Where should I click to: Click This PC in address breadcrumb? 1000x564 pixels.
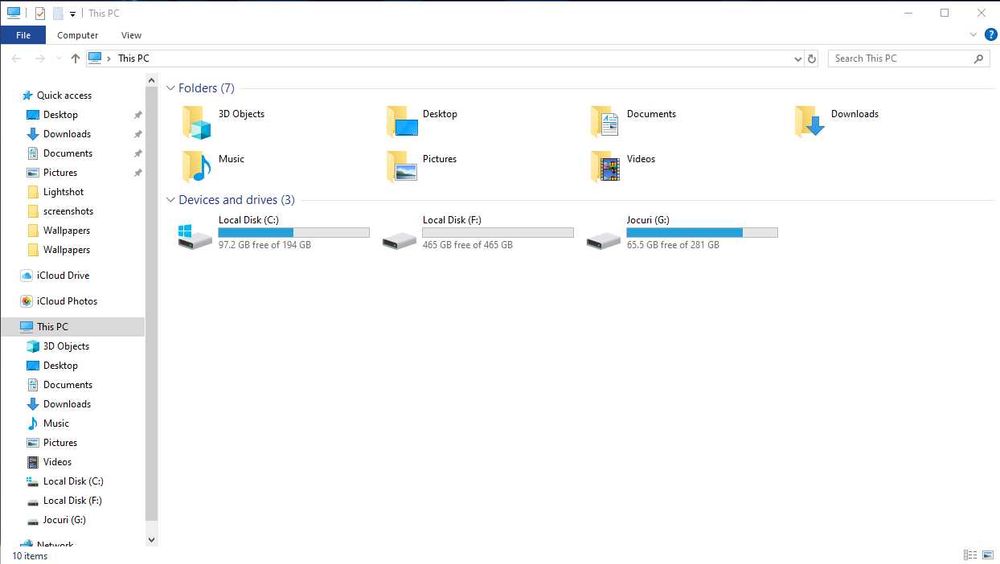point(133,59)
